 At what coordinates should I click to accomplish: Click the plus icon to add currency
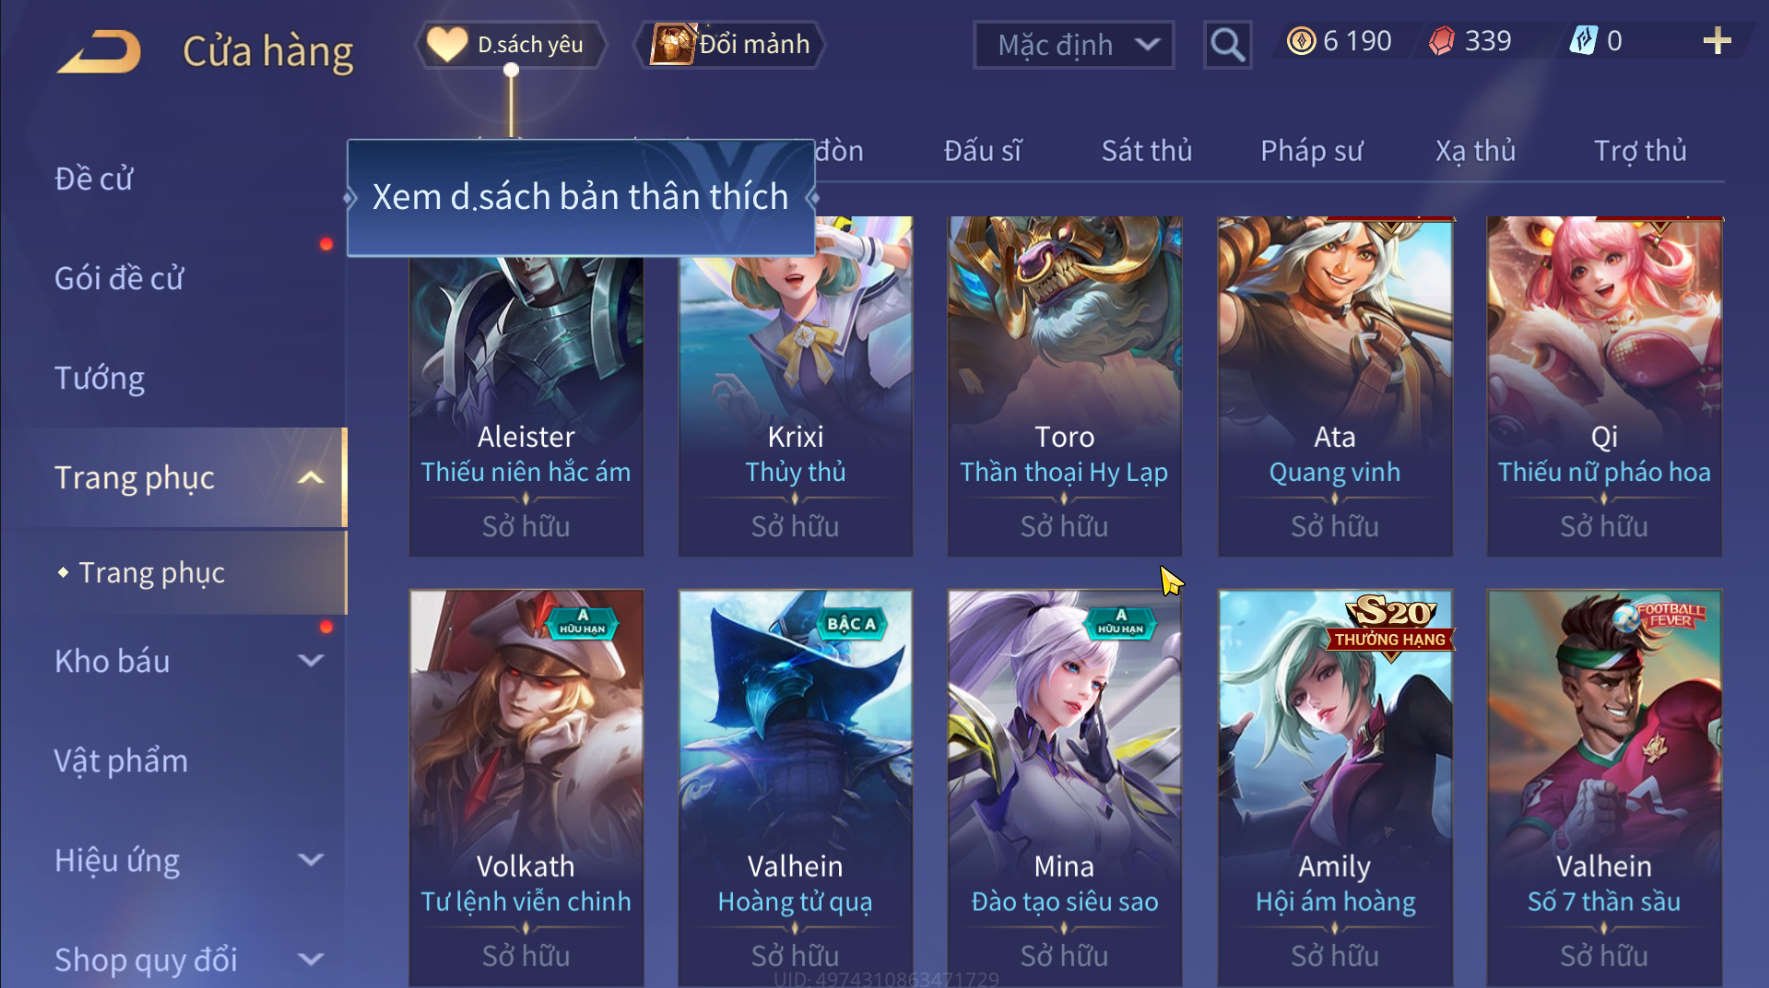pos(1716,41)
